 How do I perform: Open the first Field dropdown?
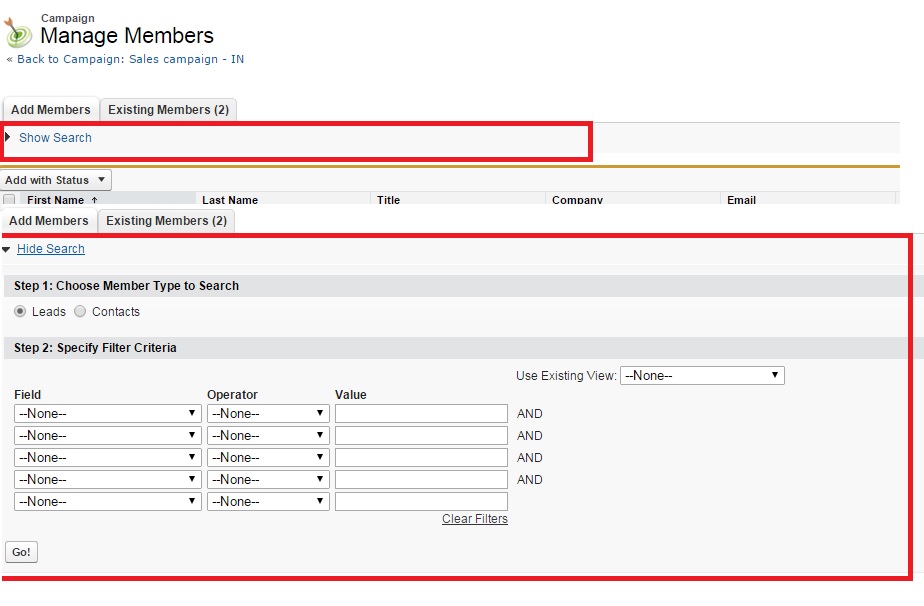click(x=107, y=413)
